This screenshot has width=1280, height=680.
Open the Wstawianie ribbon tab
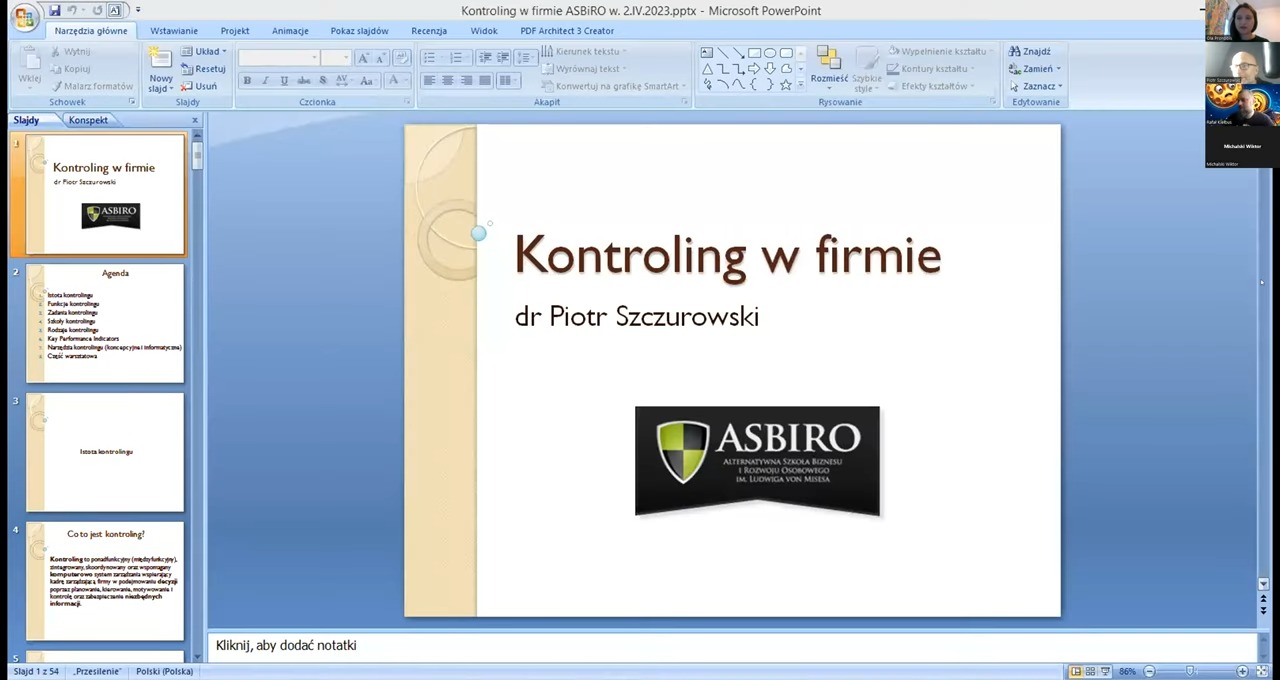coord(174,31)
